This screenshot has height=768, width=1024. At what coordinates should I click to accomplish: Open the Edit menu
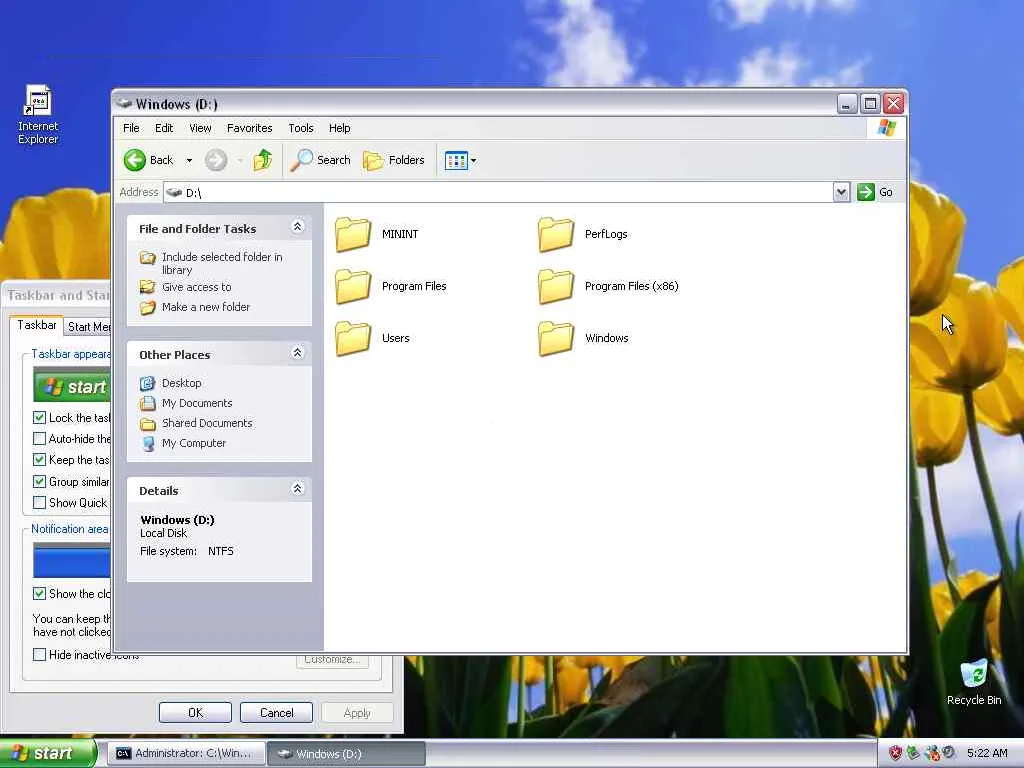click(164, 128)
